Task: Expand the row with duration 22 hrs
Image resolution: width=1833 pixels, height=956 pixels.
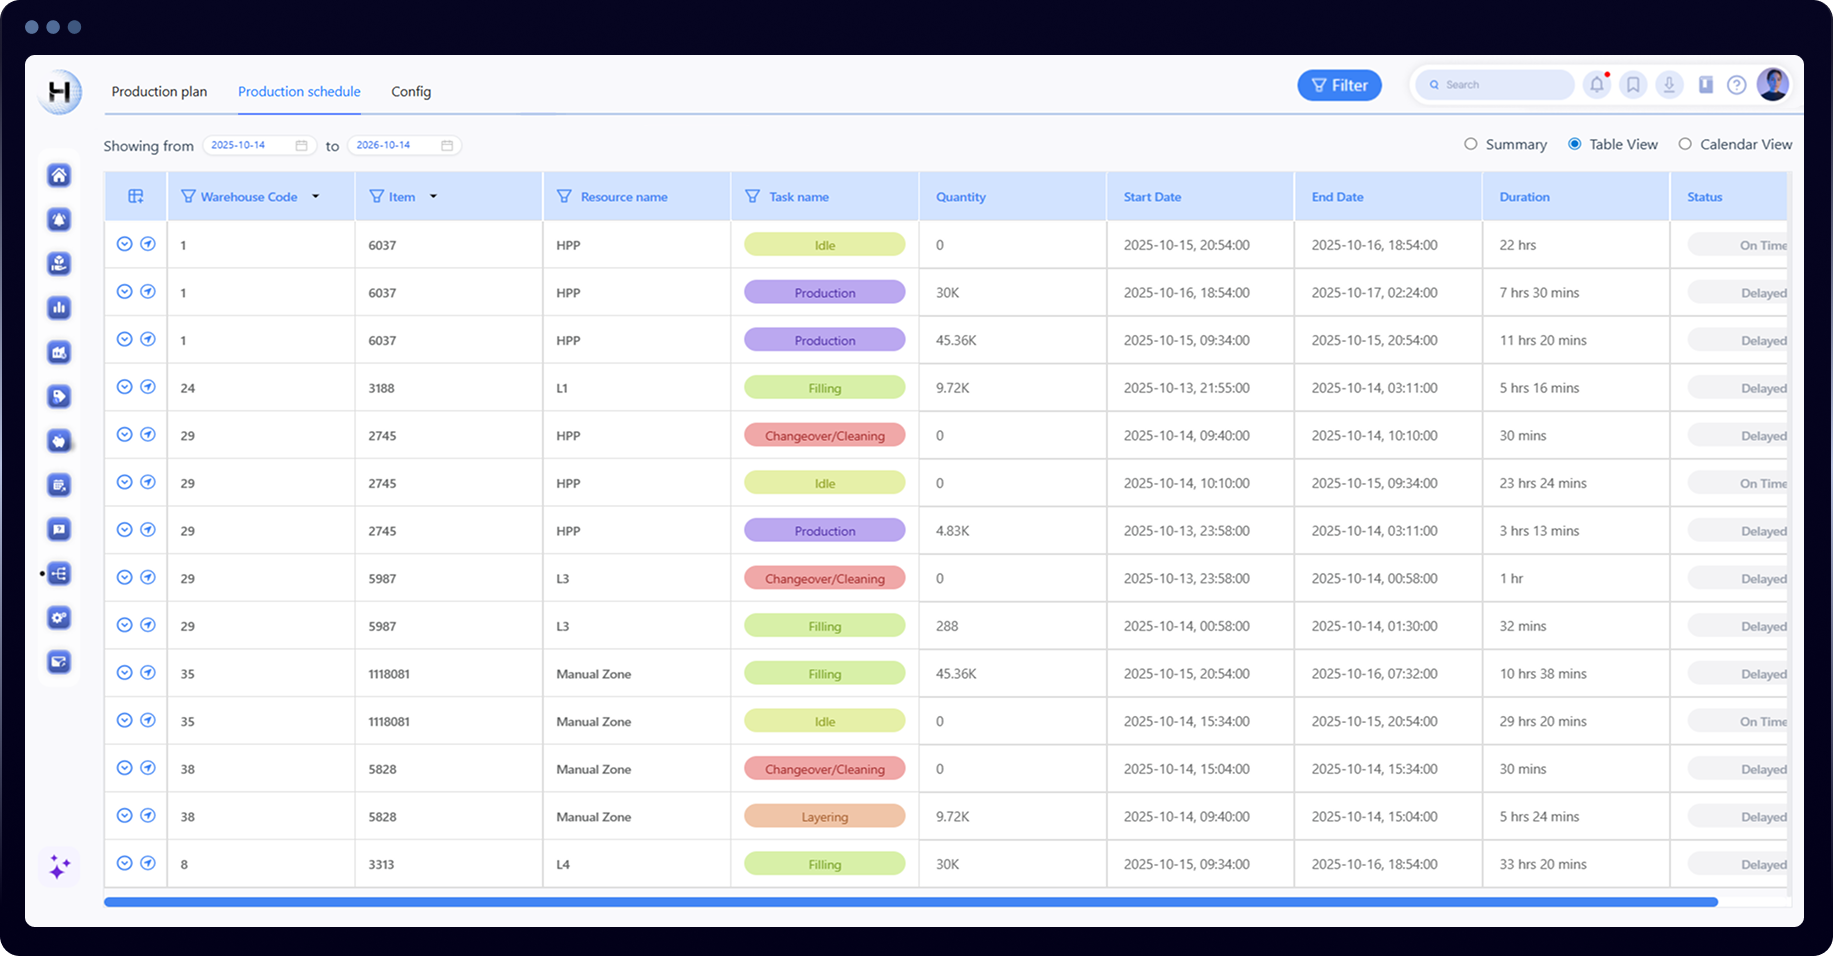Action: [124, 244]
